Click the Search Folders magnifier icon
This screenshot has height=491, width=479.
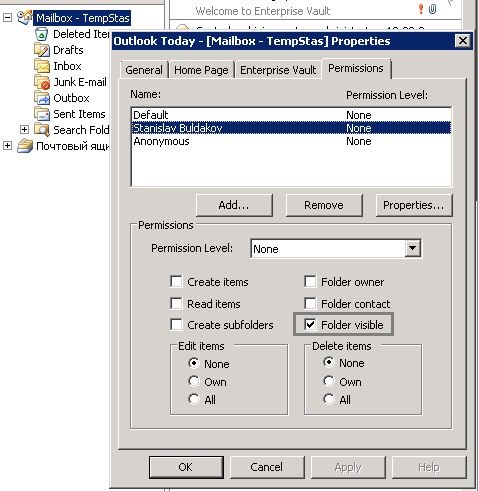(x=42, y=130)
